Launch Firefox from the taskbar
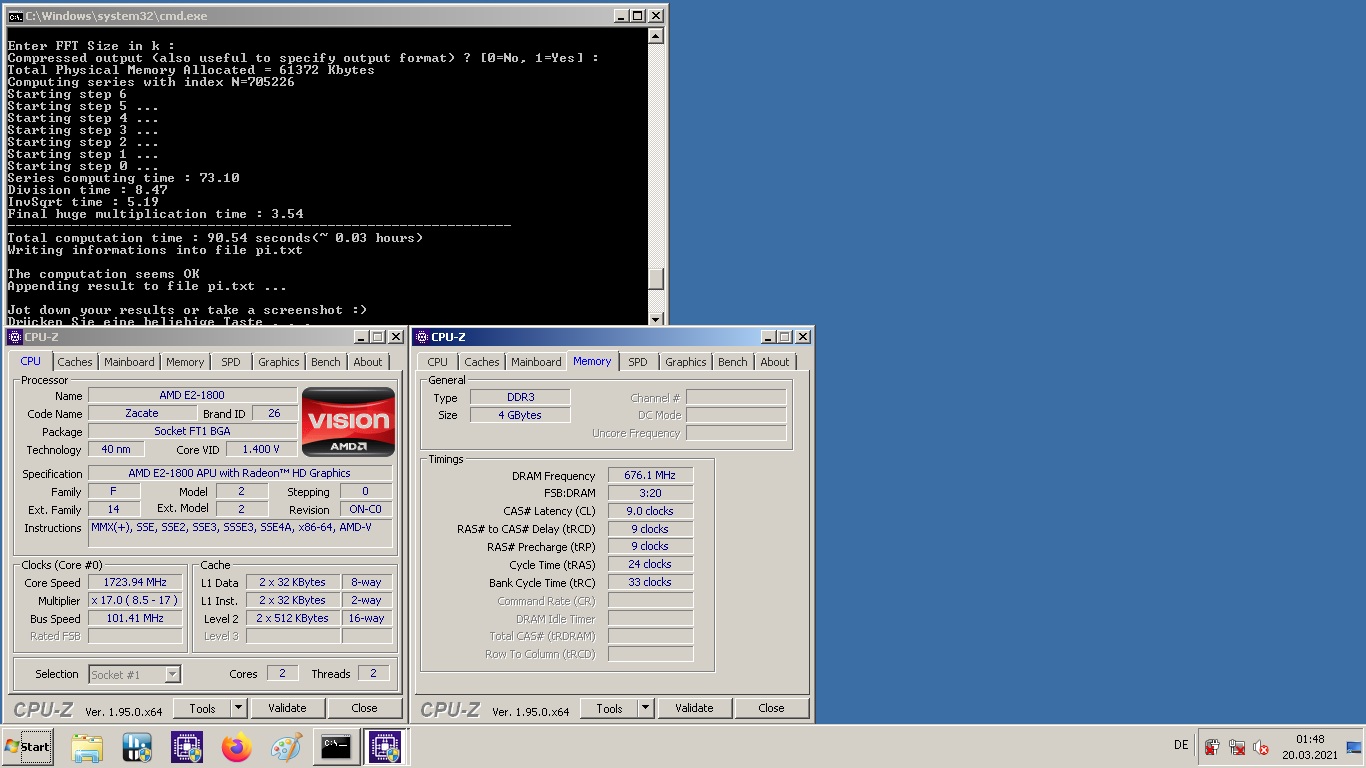Image resolution: width=1366 pixels, height=768 pixels. [x=237, y=747]
